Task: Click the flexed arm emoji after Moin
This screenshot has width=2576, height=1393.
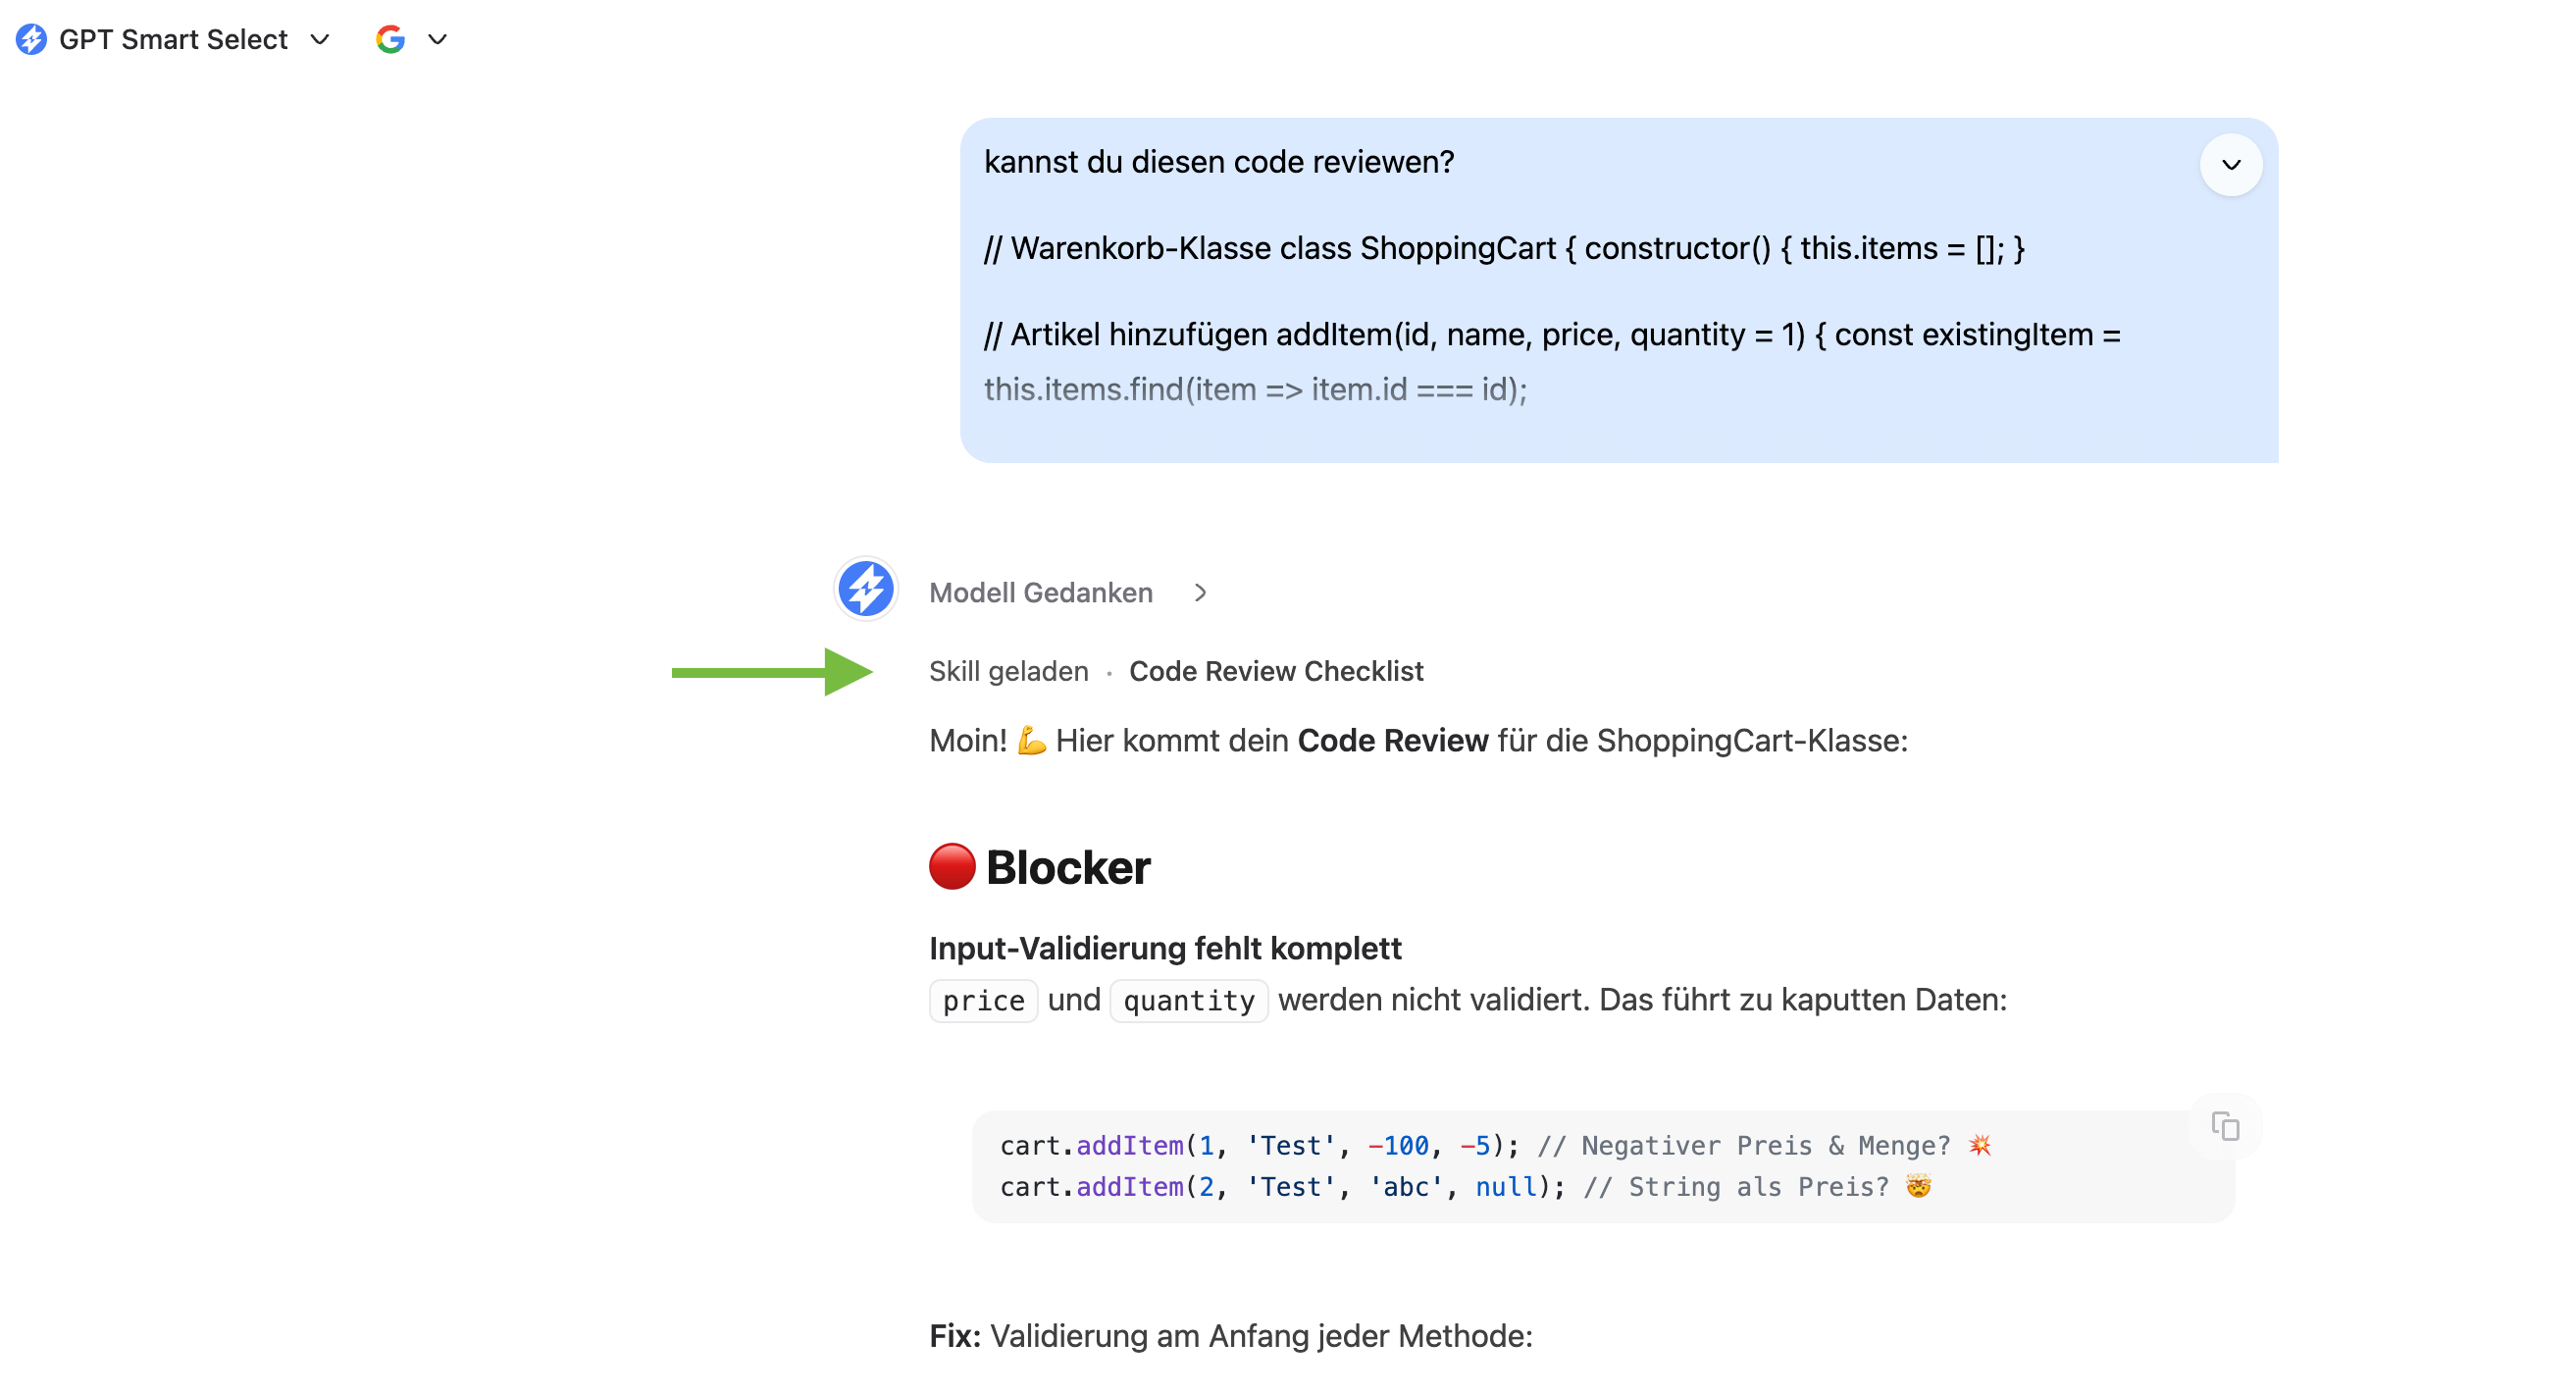Action: pos(1031,741)
